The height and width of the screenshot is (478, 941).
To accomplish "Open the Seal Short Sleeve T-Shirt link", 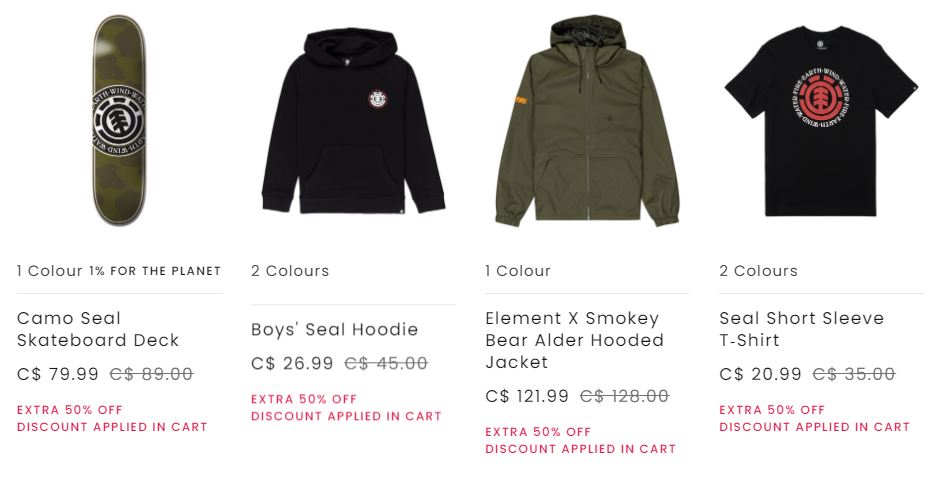I will coord(801,329).
